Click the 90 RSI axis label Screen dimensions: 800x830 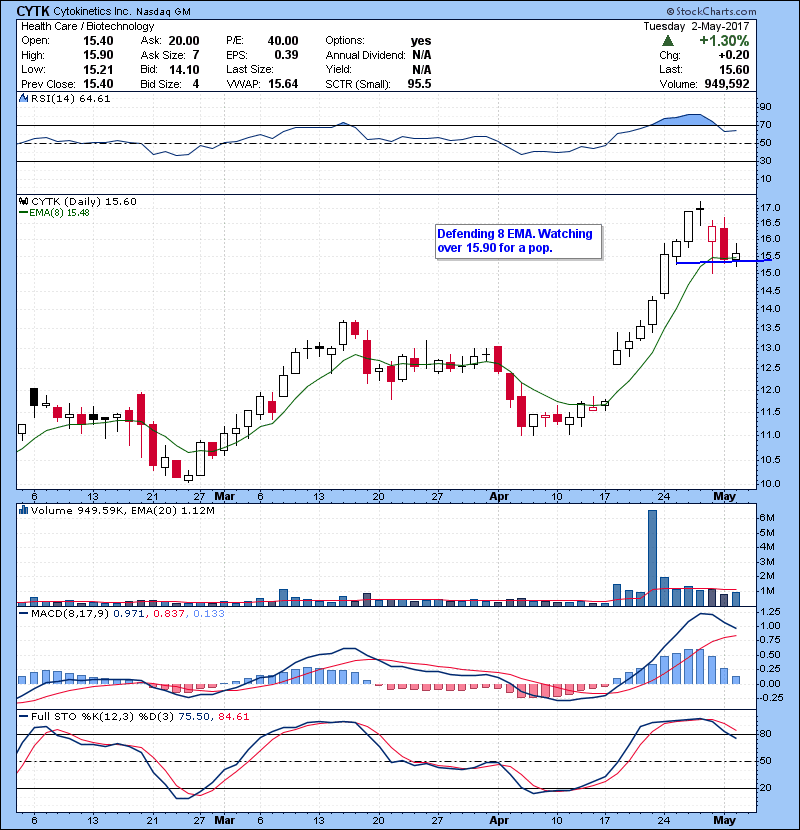(x=766, y=107)
